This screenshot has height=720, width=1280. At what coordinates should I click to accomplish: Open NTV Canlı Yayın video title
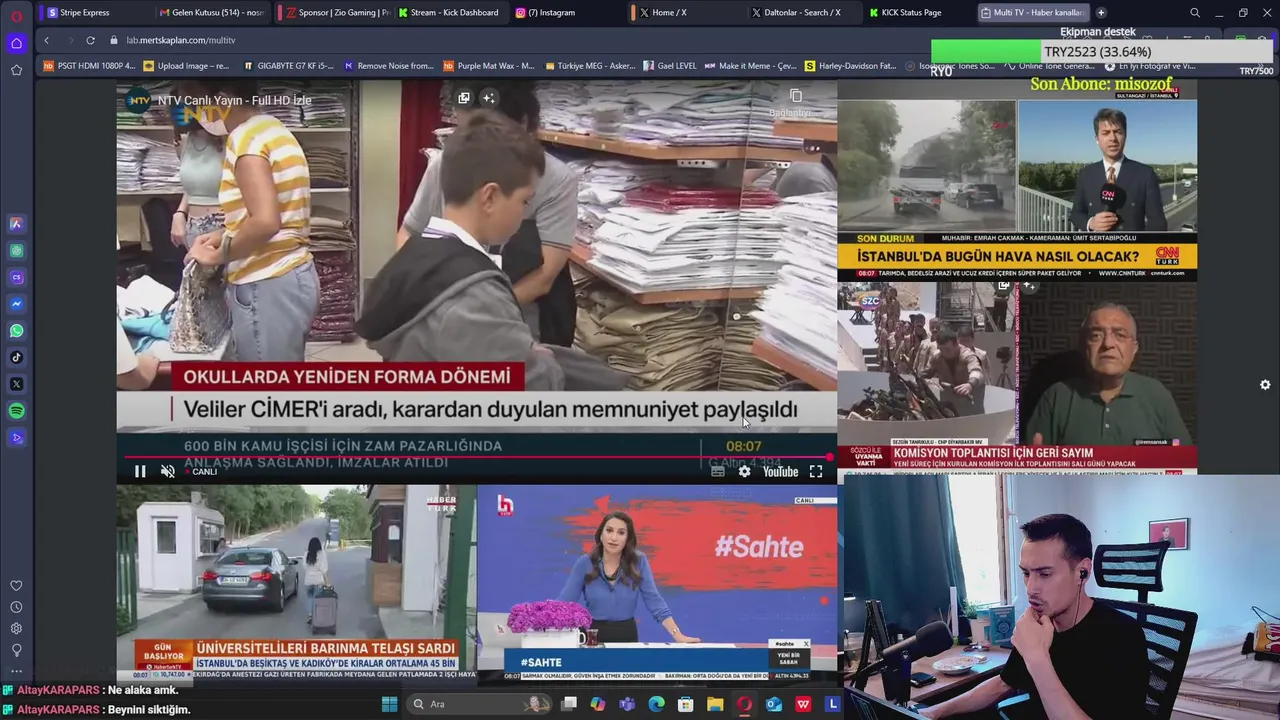(x=235, y=100)
